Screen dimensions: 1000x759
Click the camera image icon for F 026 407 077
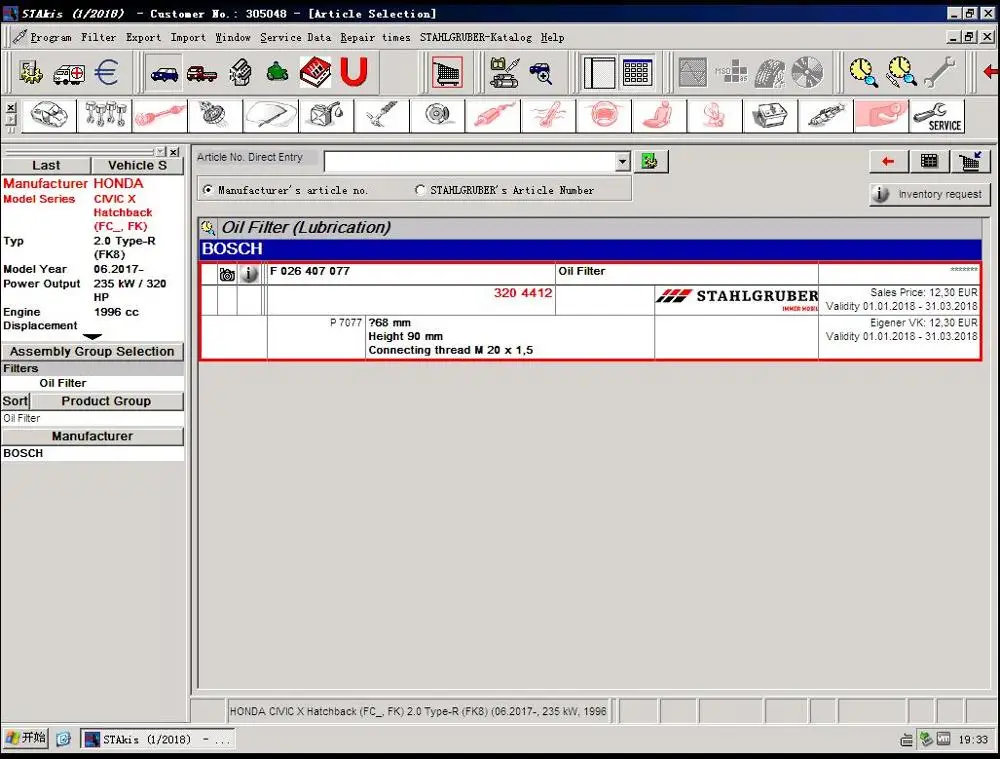(227, 275)
